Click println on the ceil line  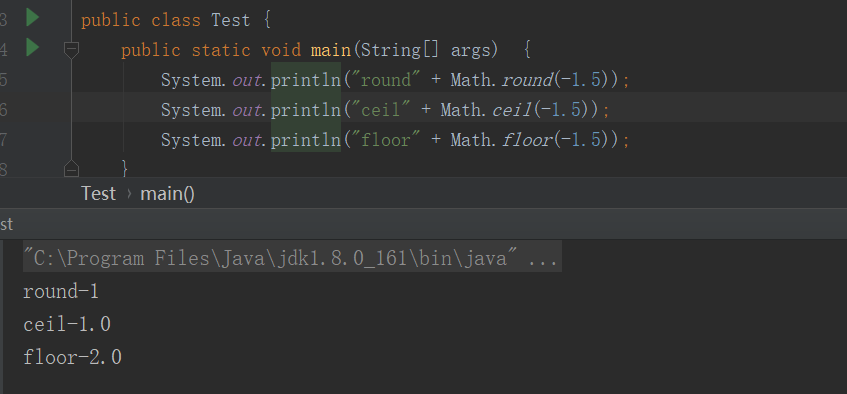coord(306,111)
